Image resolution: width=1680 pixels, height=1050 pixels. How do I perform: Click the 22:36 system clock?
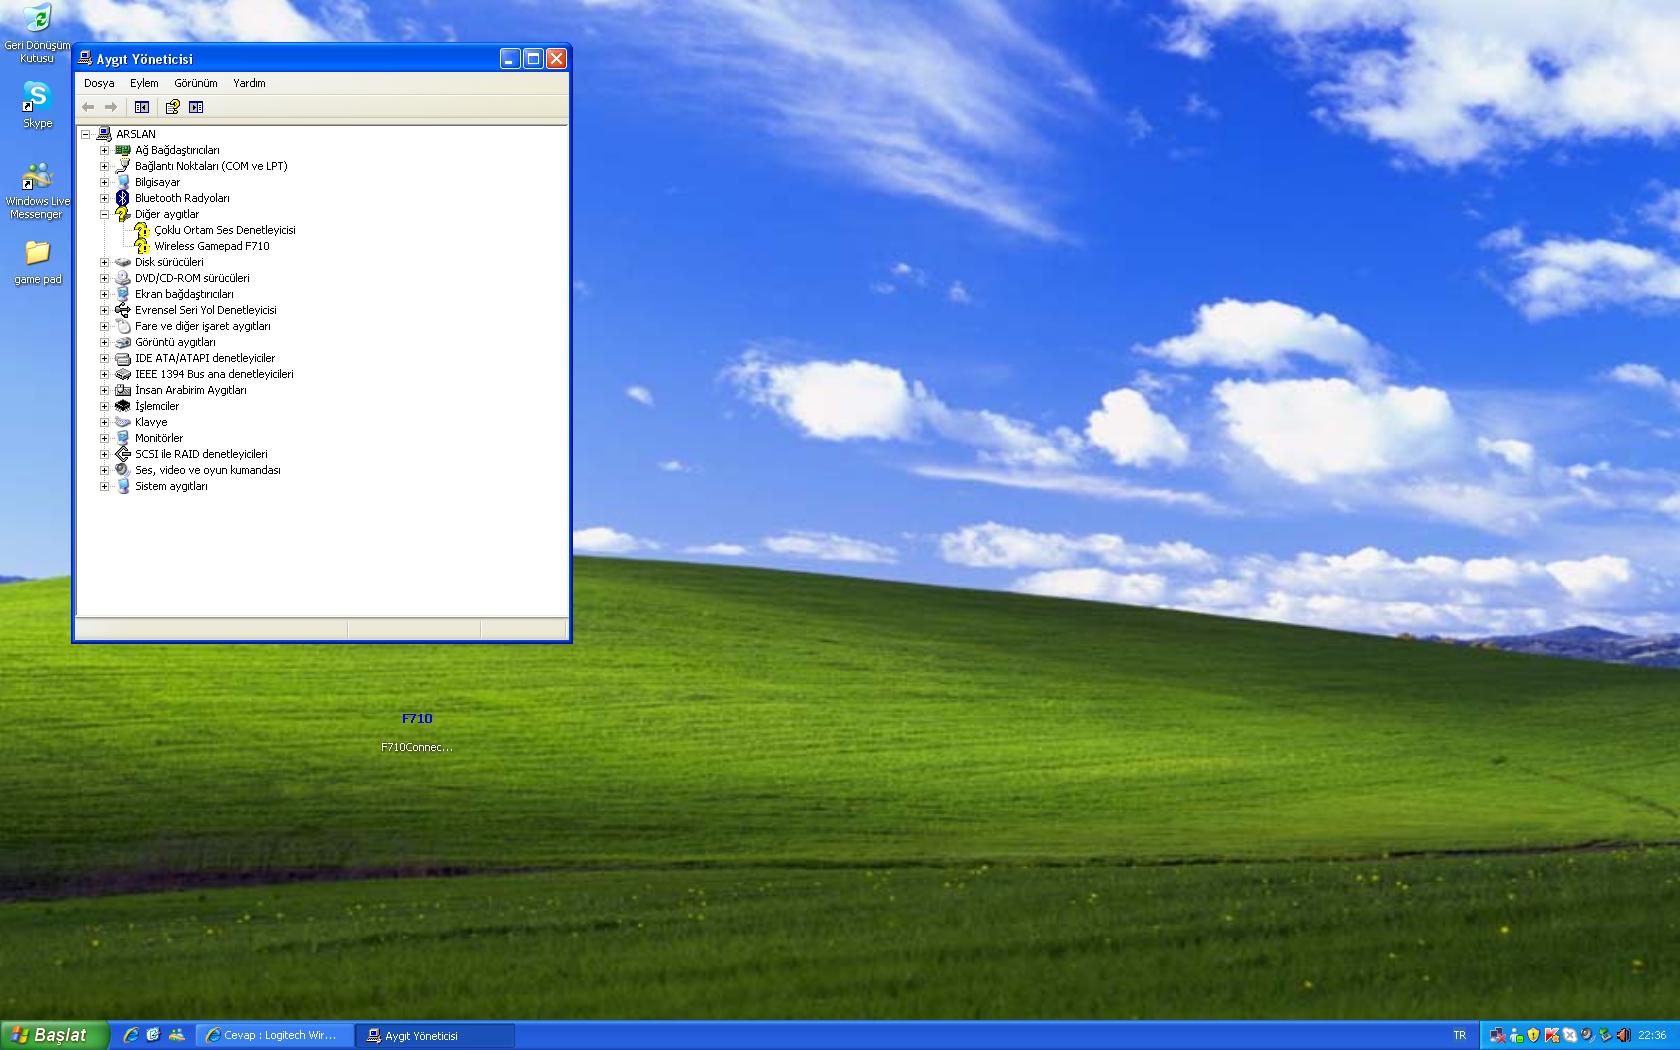1652,1035
